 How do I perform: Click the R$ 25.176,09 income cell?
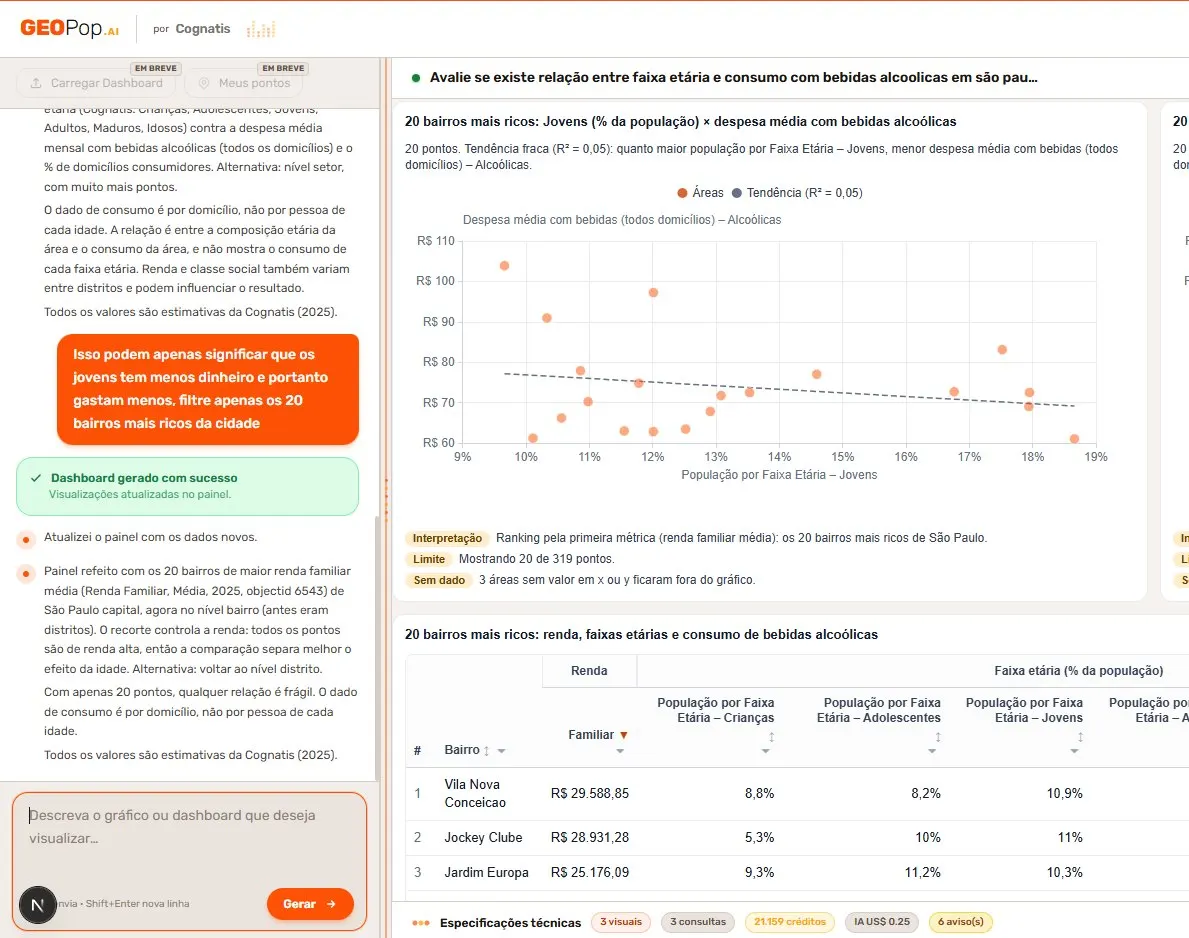(x=589, y=872)
